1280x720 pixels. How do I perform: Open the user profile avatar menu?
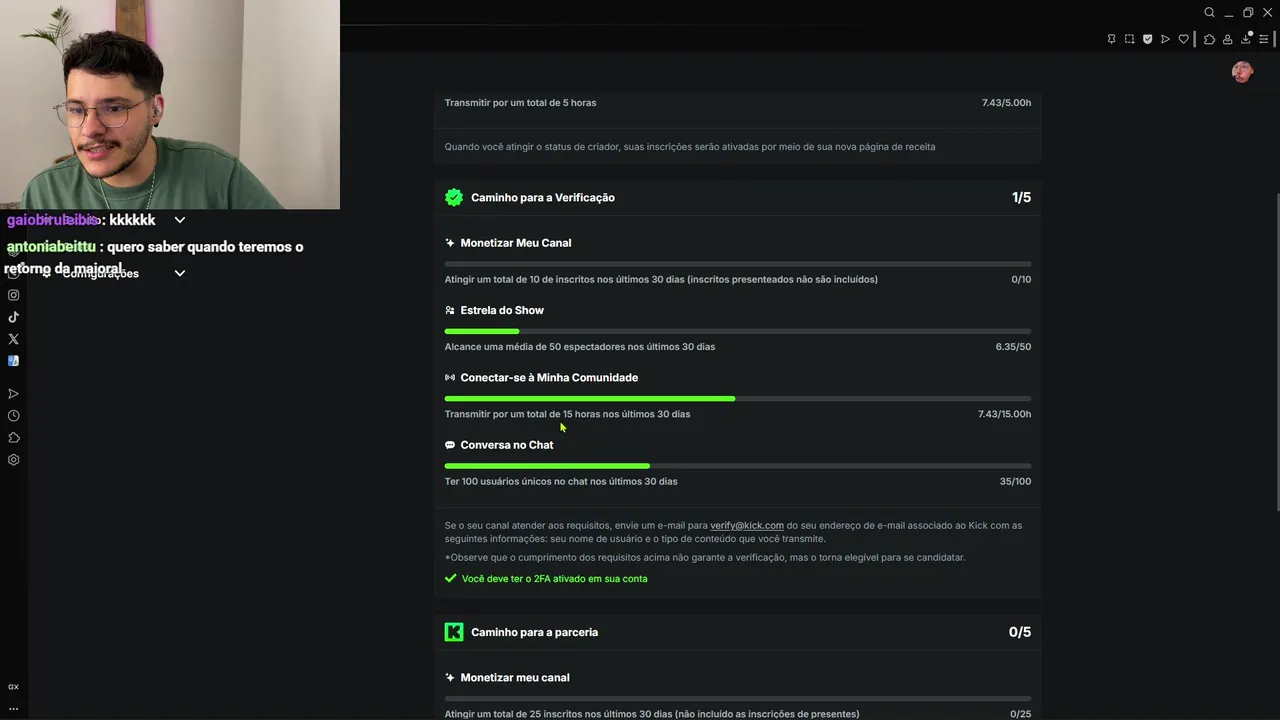tap(1242, 72)
